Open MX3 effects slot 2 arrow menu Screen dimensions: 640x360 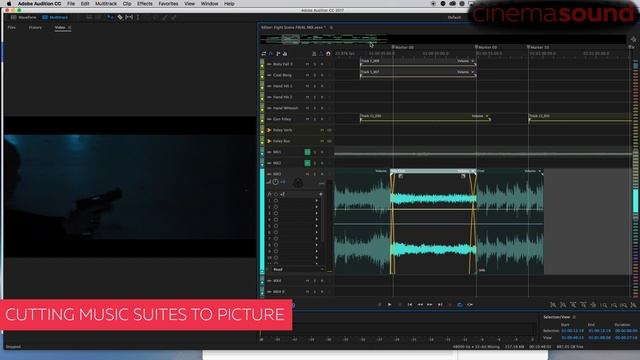pyautogui.click(x=317, y=207)
